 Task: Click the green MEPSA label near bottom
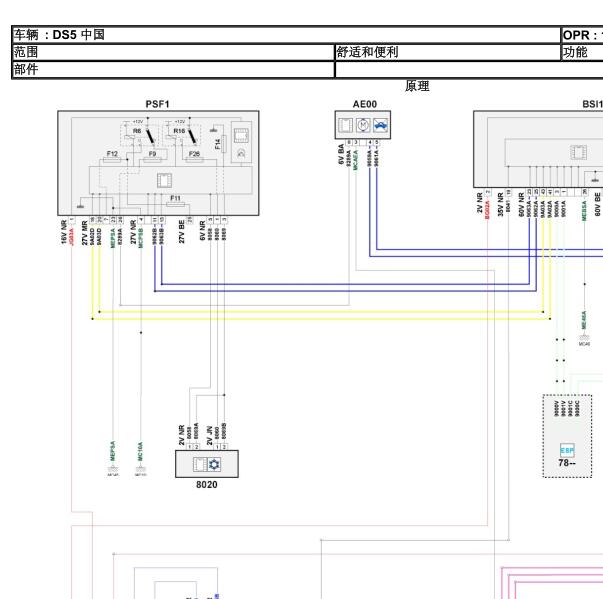(113, 451)
